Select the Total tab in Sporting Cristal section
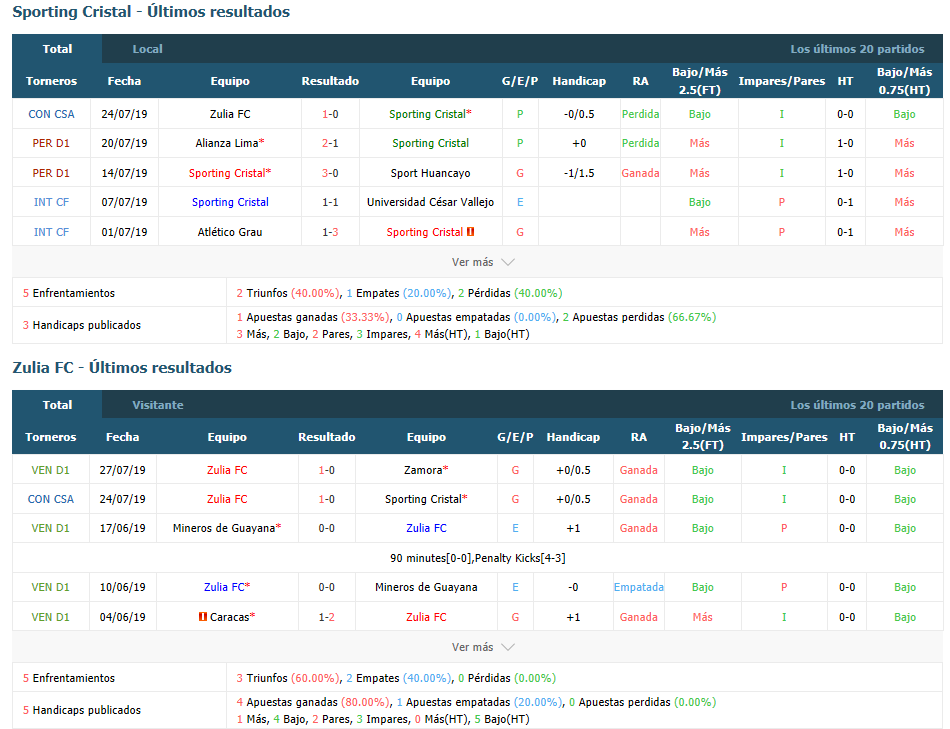950x729 pixels. tap(57, 49)
